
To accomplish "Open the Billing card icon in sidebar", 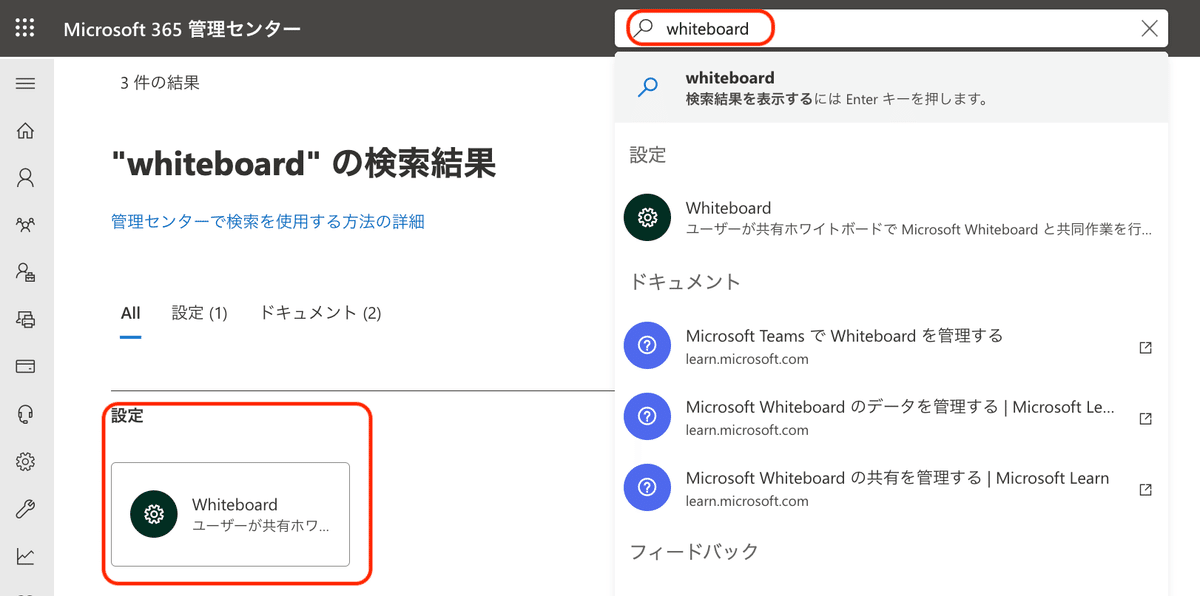I will [26, 366].
